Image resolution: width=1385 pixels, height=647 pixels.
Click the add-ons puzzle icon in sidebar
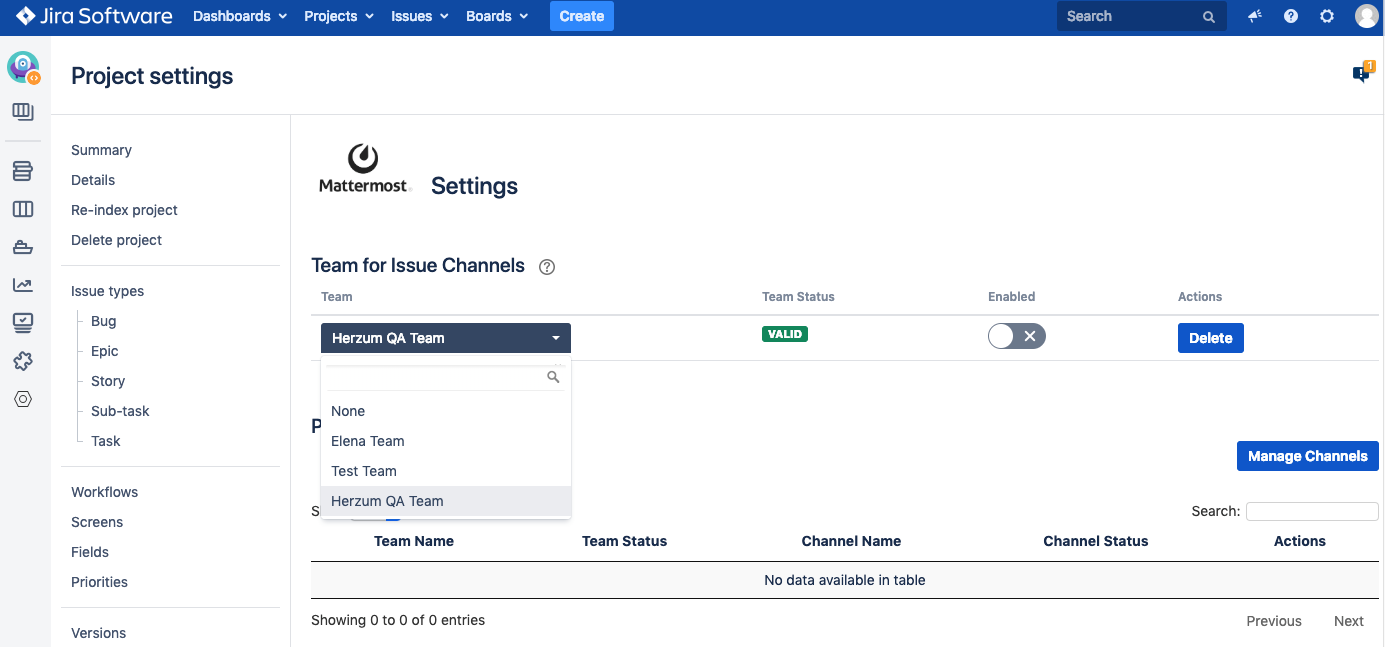pyautogui.click(x=23, y=361)
